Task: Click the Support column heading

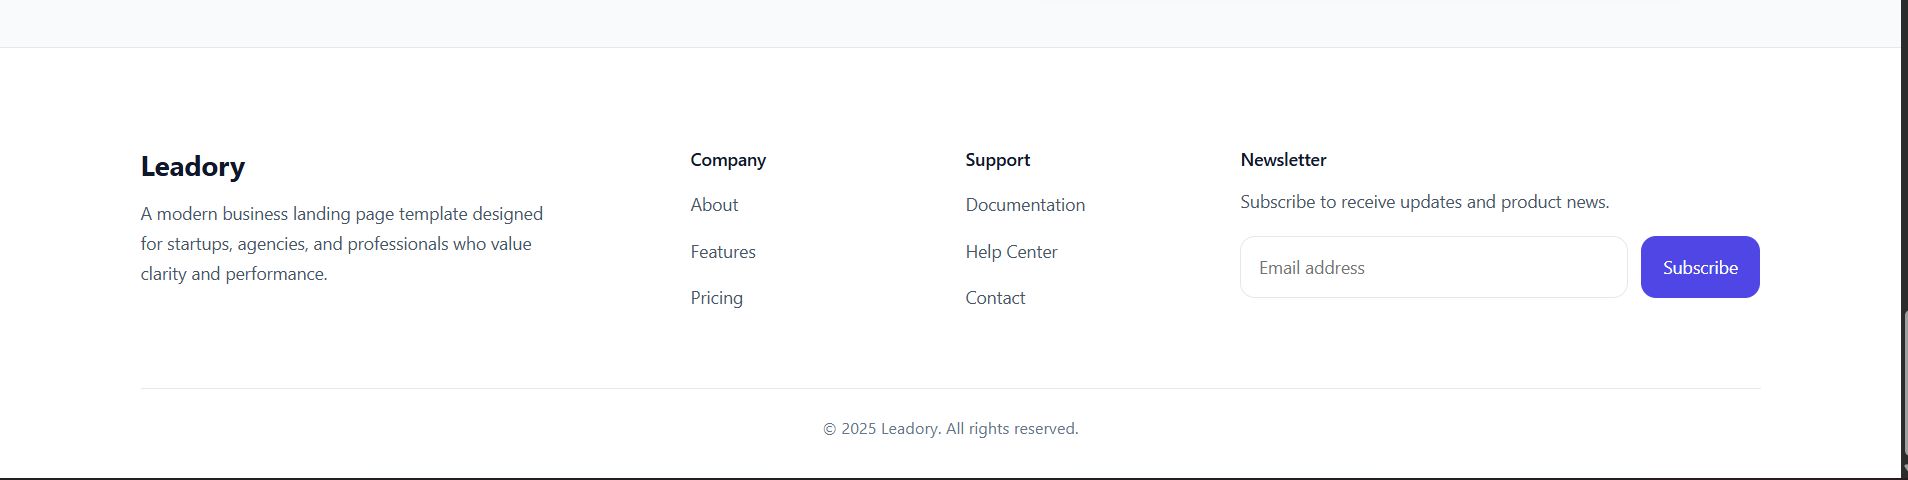Action: [997, 160]
